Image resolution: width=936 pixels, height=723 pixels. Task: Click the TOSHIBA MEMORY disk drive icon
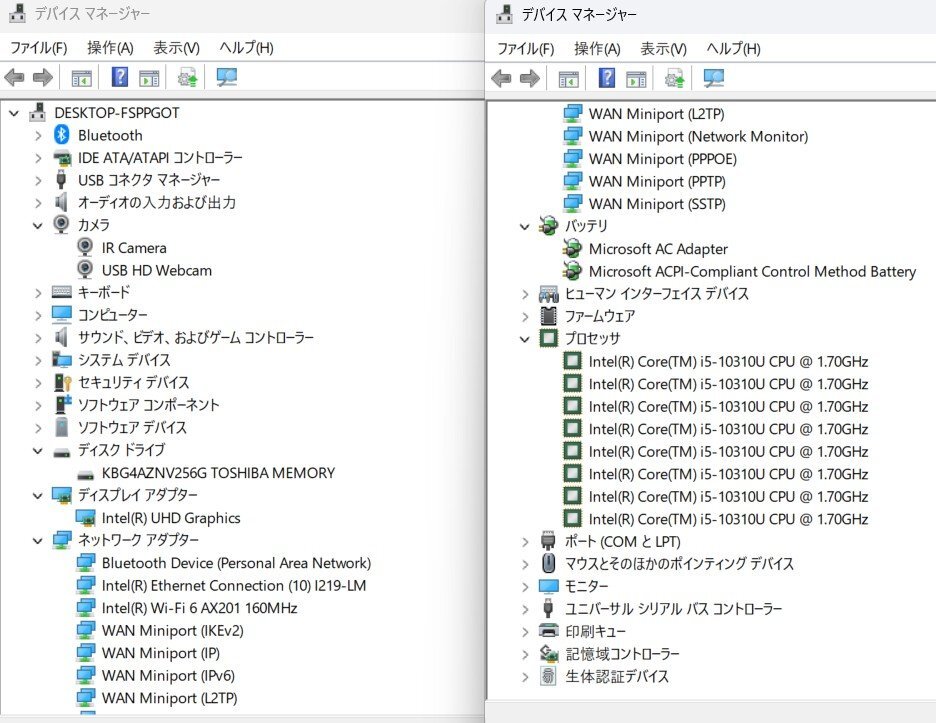pos(85,475)
